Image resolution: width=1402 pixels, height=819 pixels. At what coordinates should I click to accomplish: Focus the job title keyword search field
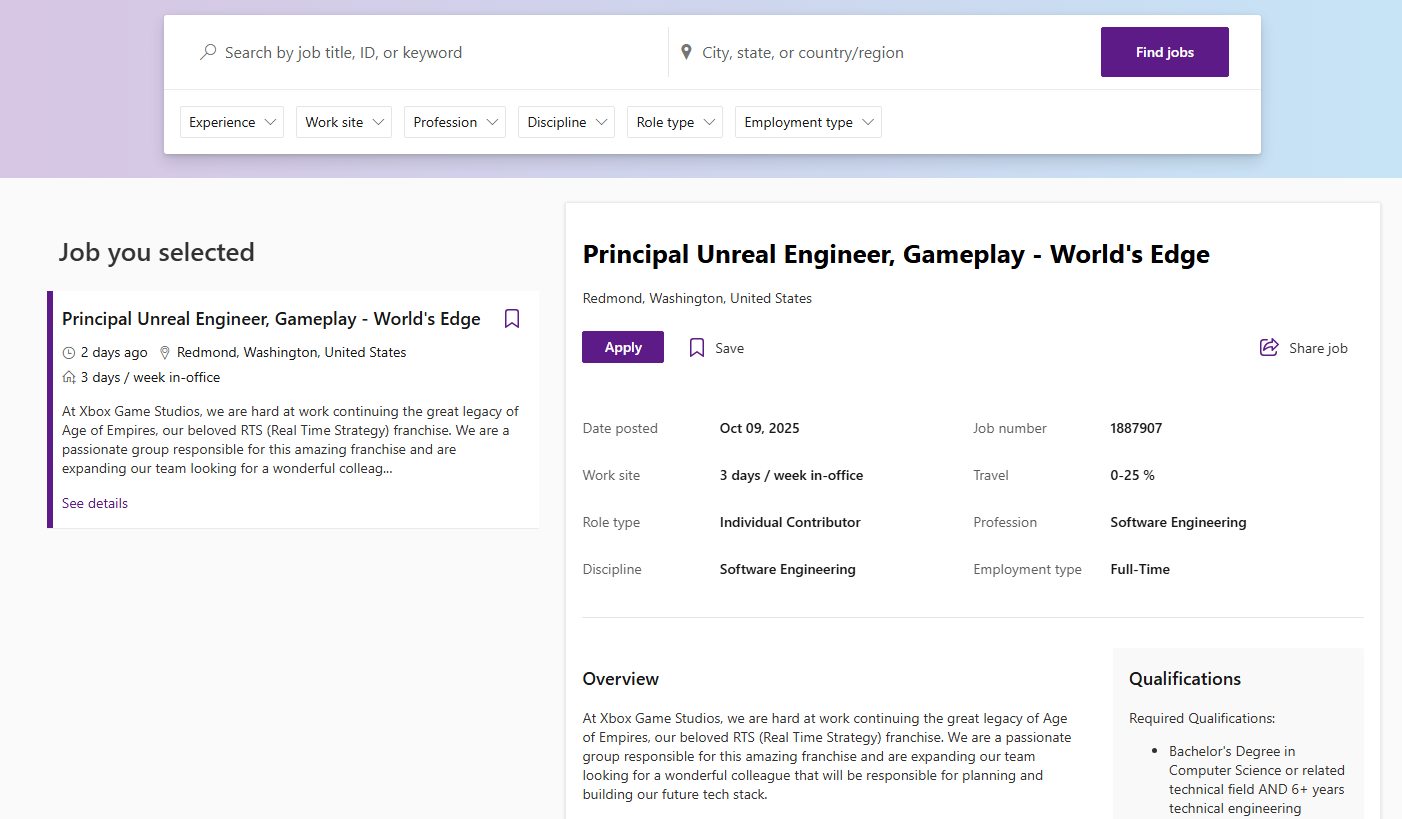(430, 52)
